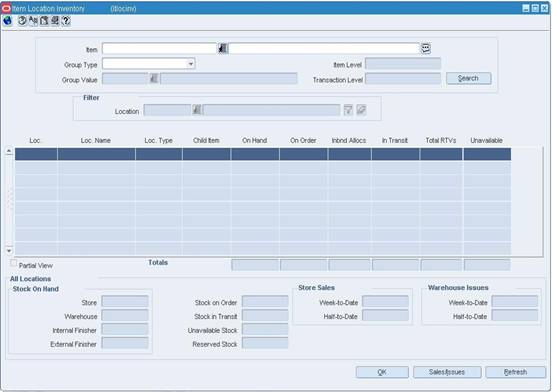
Task: Click the Refresh button
Action: 515,372
